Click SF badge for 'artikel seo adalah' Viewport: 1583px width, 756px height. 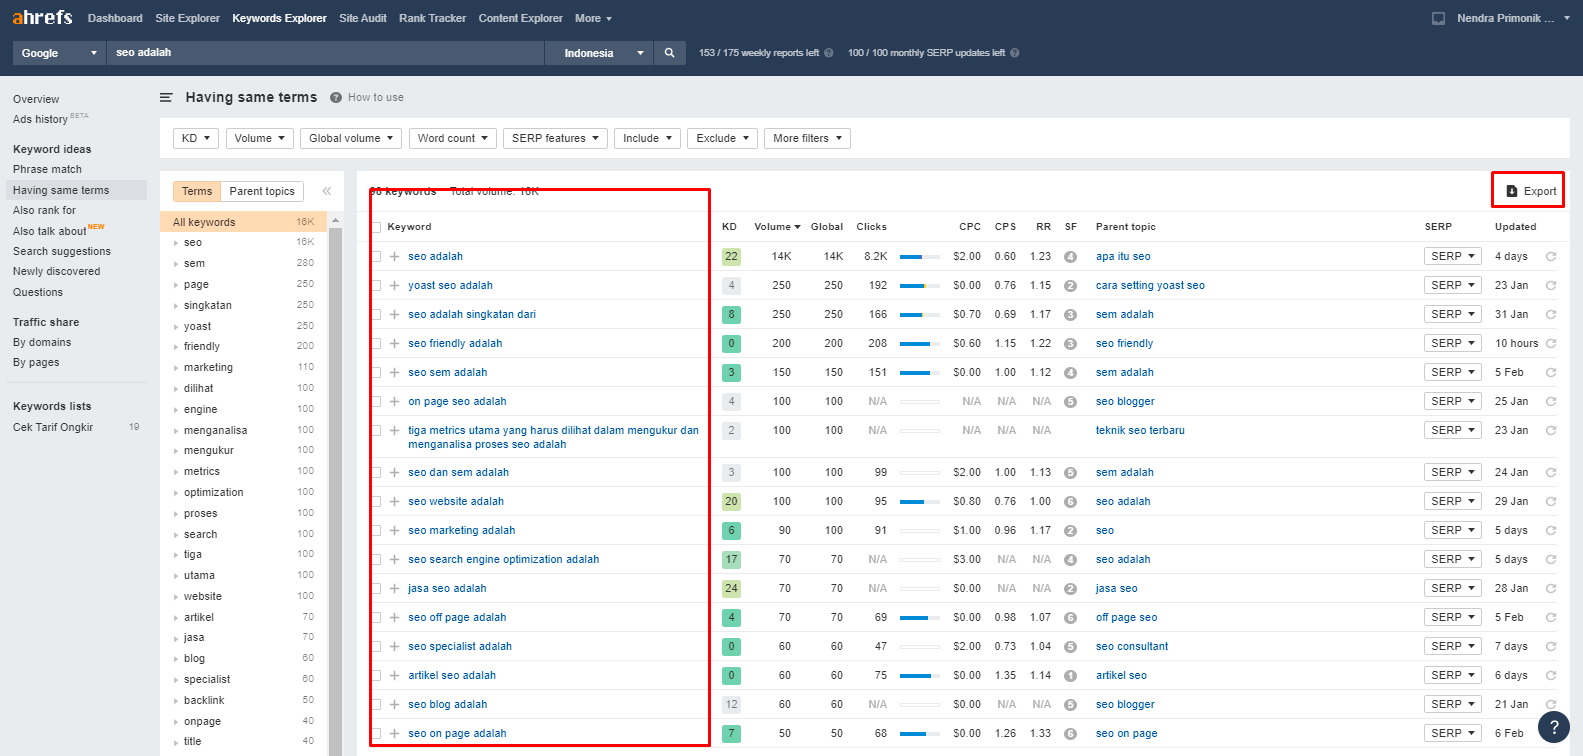pyautogui.click(x=1071, y=676)
